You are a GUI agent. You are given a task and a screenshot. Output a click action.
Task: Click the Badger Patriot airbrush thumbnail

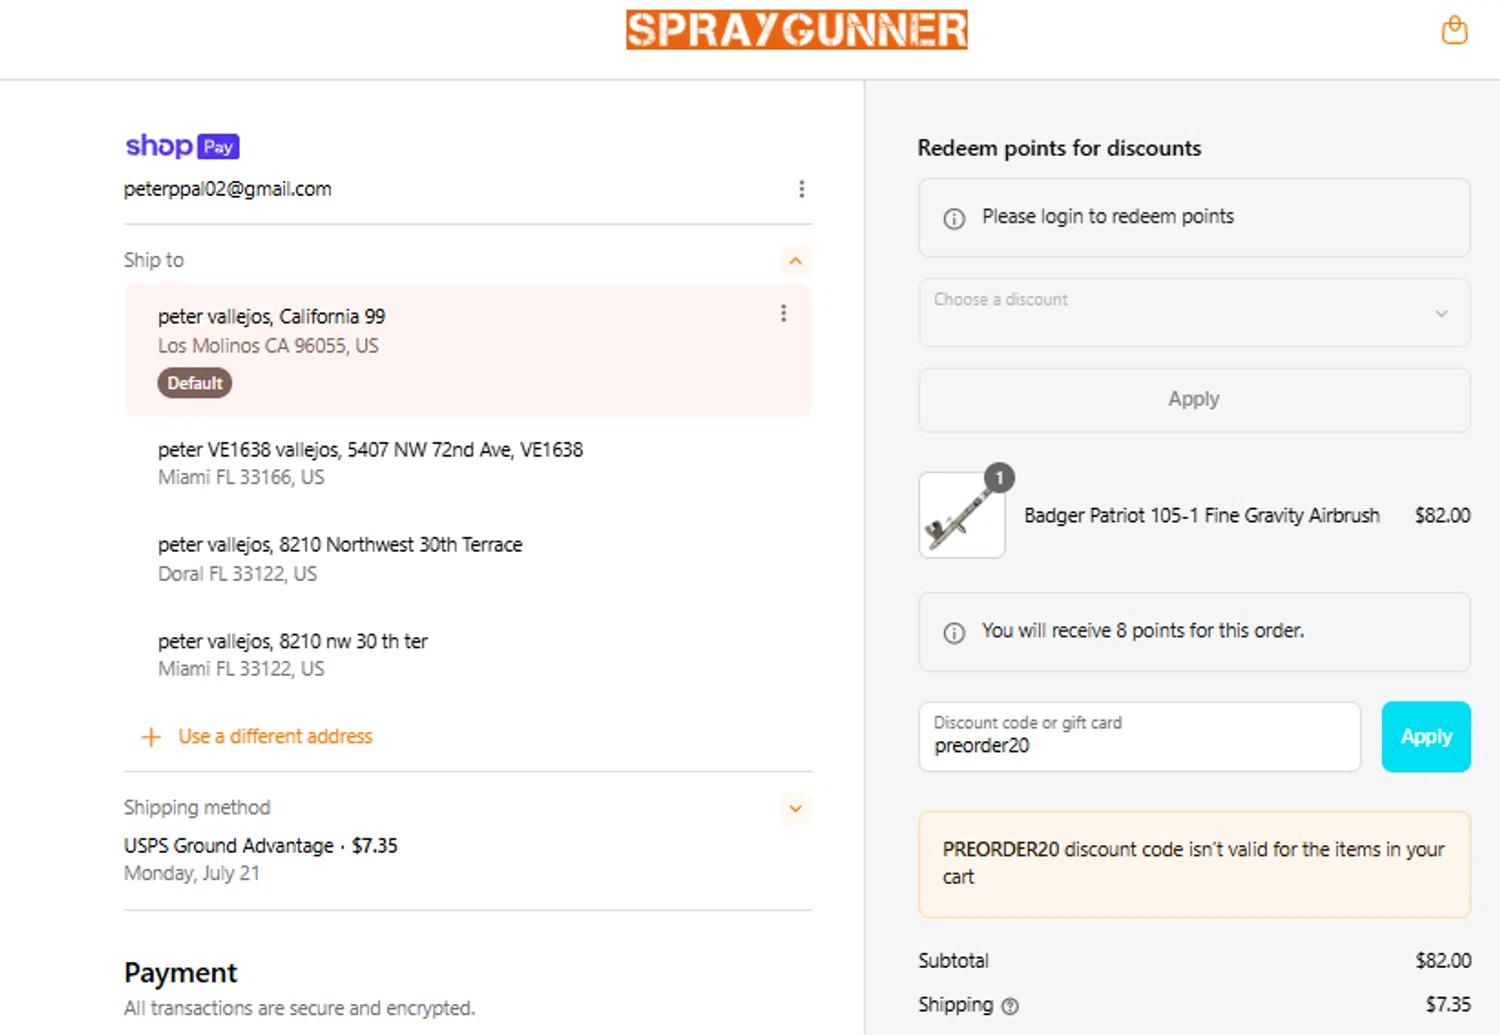tap(962, 515)
